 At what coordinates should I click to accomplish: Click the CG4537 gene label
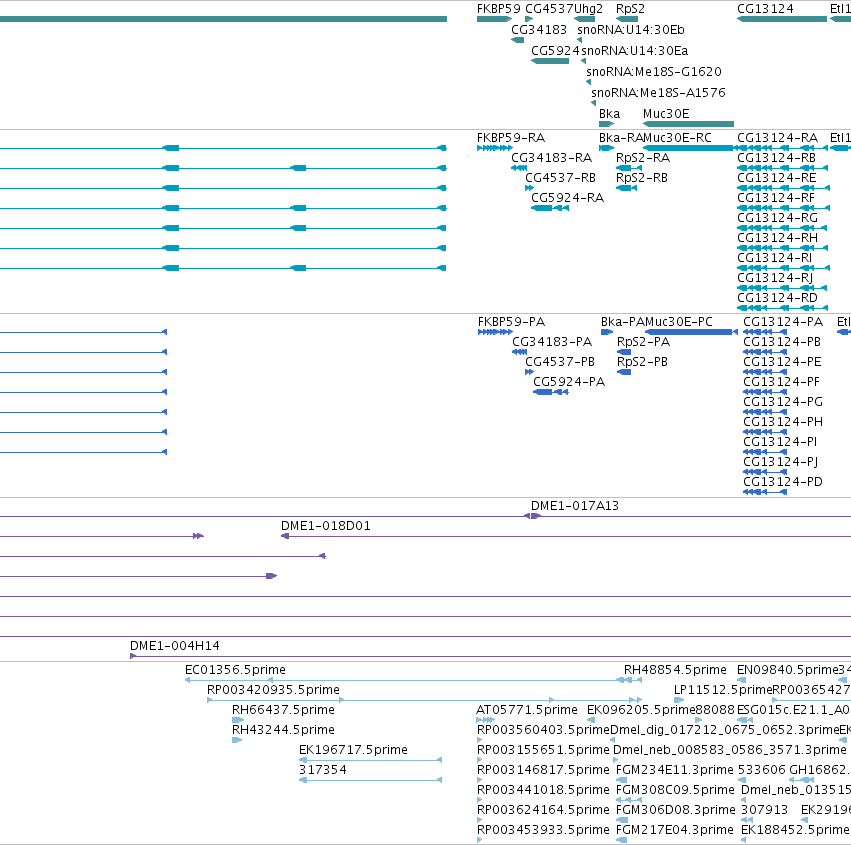(x=549, y=9)
